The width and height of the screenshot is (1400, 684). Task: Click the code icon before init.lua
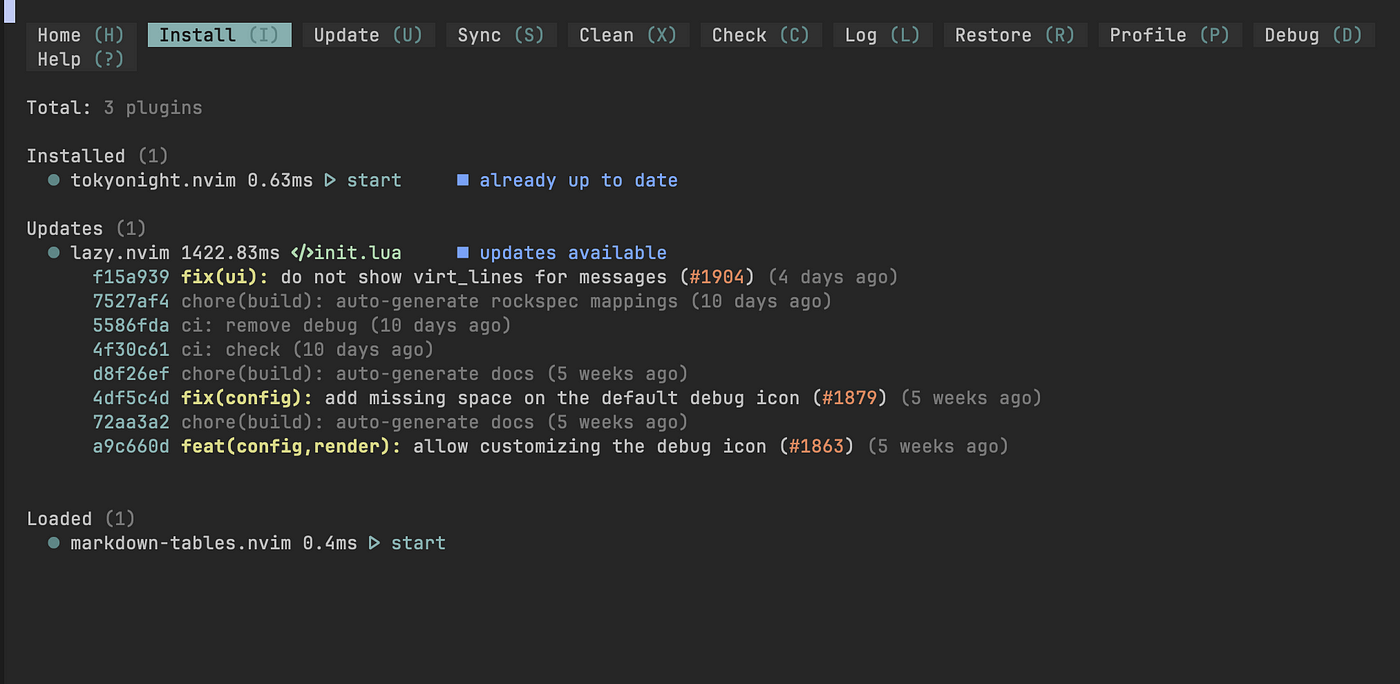pos(302,253)
